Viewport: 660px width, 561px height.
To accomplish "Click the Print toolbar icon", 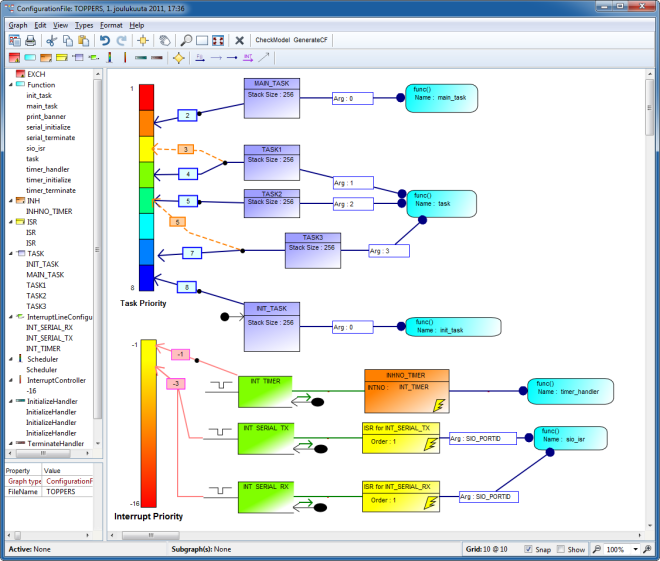I will pyautogui.click(x=30, y=40).
